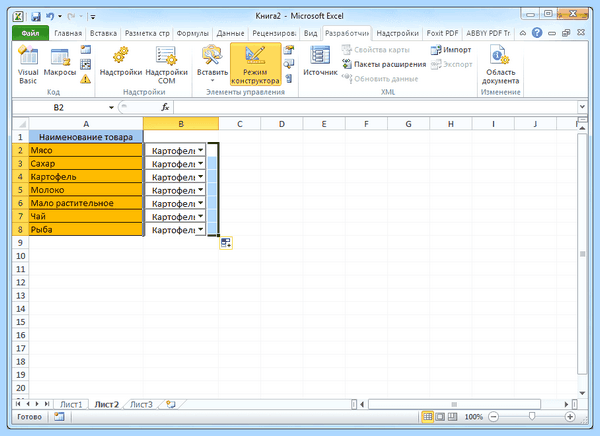Click into the formula bar
The height and width of the screenshot is (436, 600).
click(x=375, y=107)
